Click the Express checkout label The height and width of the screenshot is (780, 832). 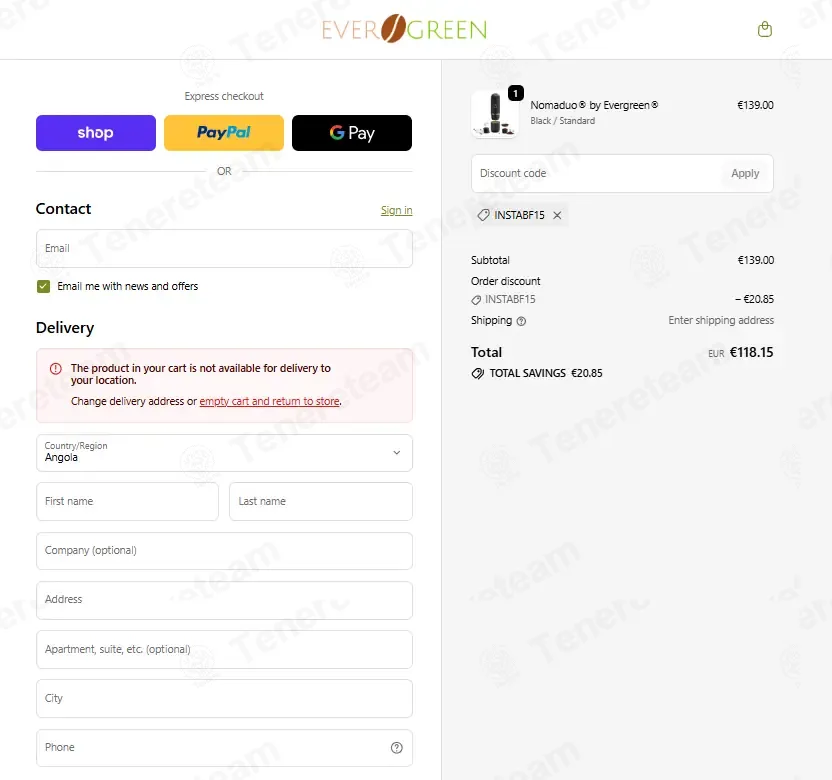[x=224, y=96]
